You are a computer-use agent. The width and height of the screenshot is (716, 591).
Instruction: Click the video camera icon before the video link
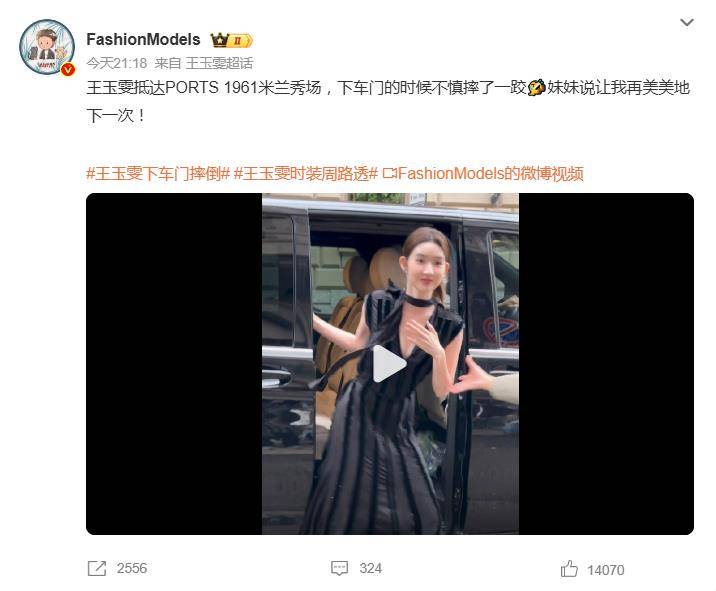[x=390, y=174]
